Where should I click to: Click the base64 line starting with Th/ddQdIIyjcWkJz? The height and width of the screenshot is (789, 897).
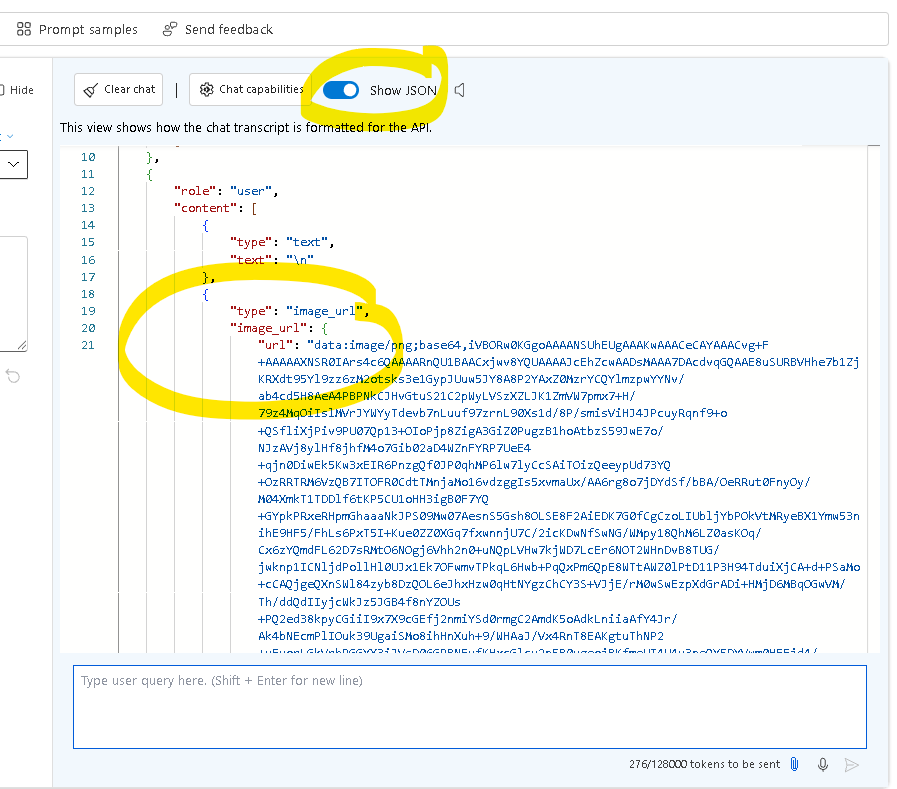[359, 602]
